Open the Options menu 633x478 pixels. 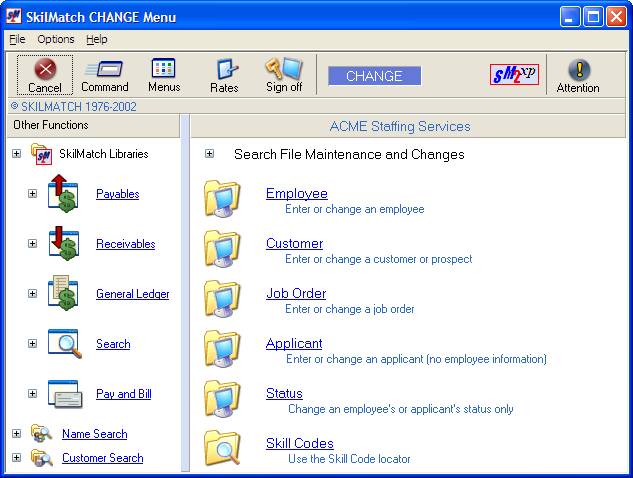(56, 39)
